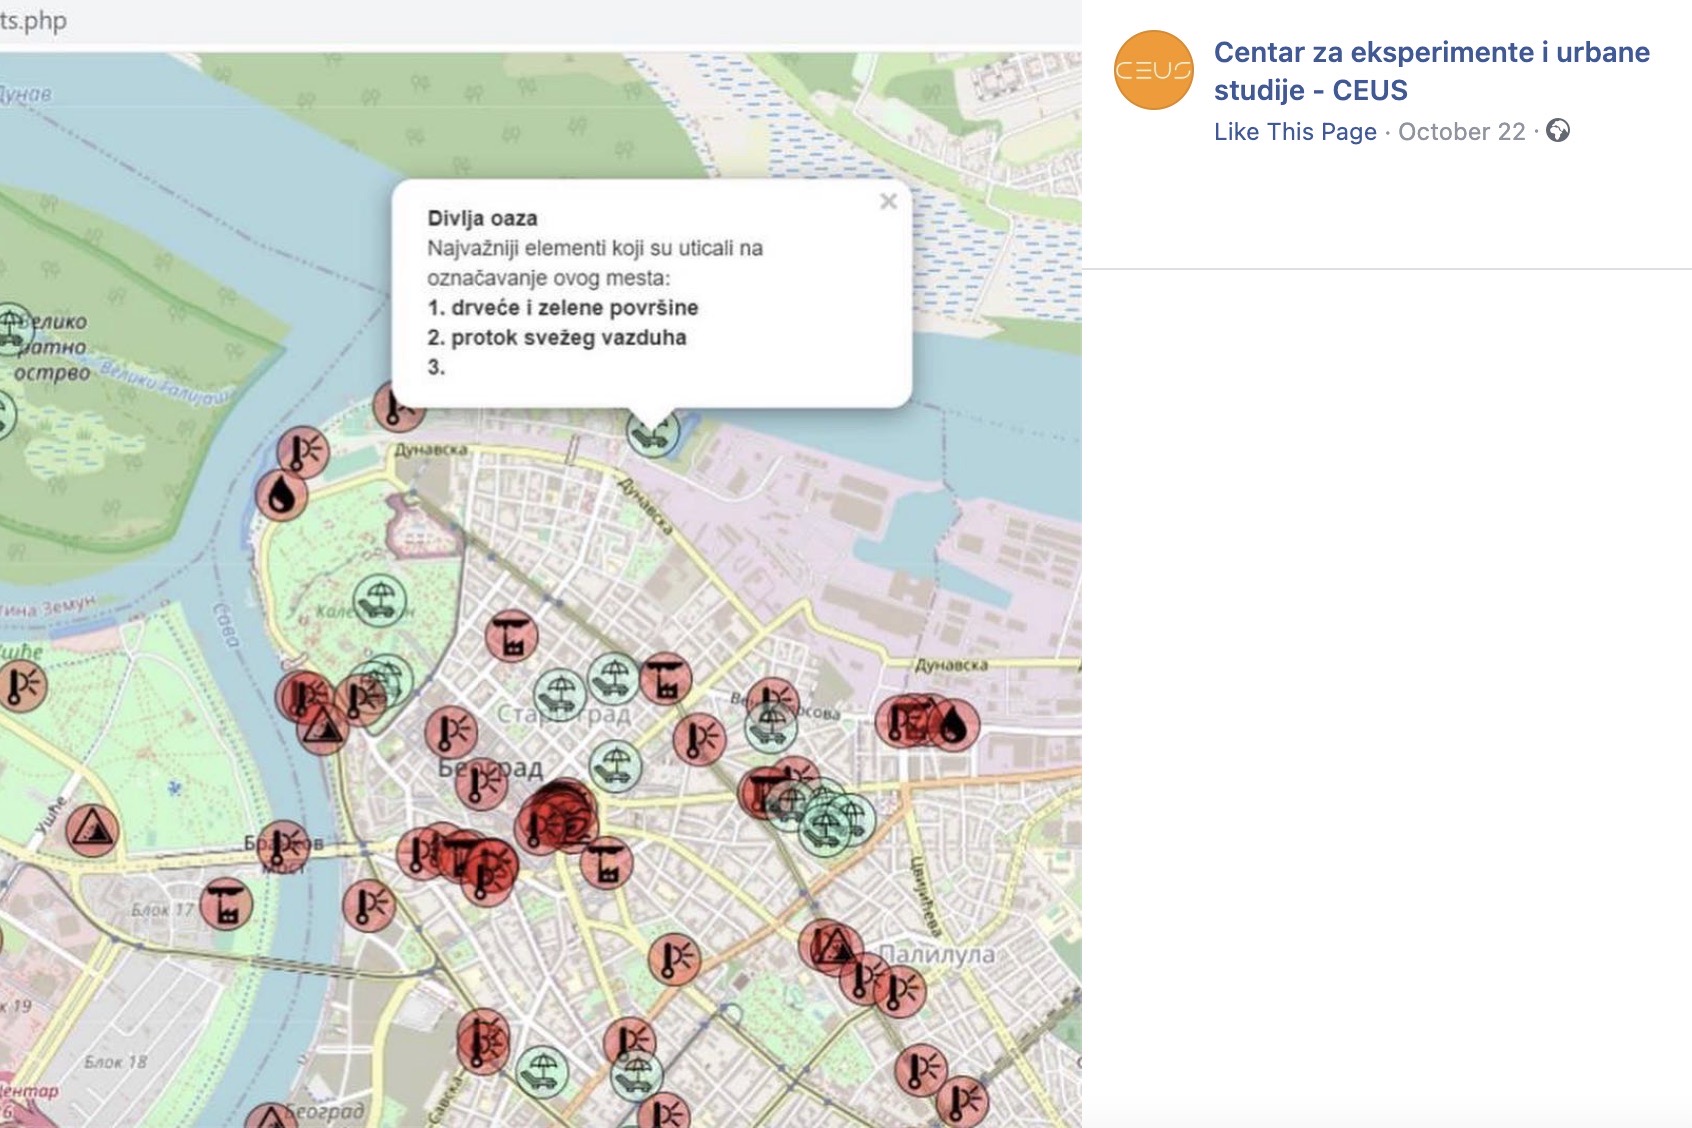Select green umbrella marker covering Стари град label
The height and width of the screenshot is (1128, 1692).
560,694
